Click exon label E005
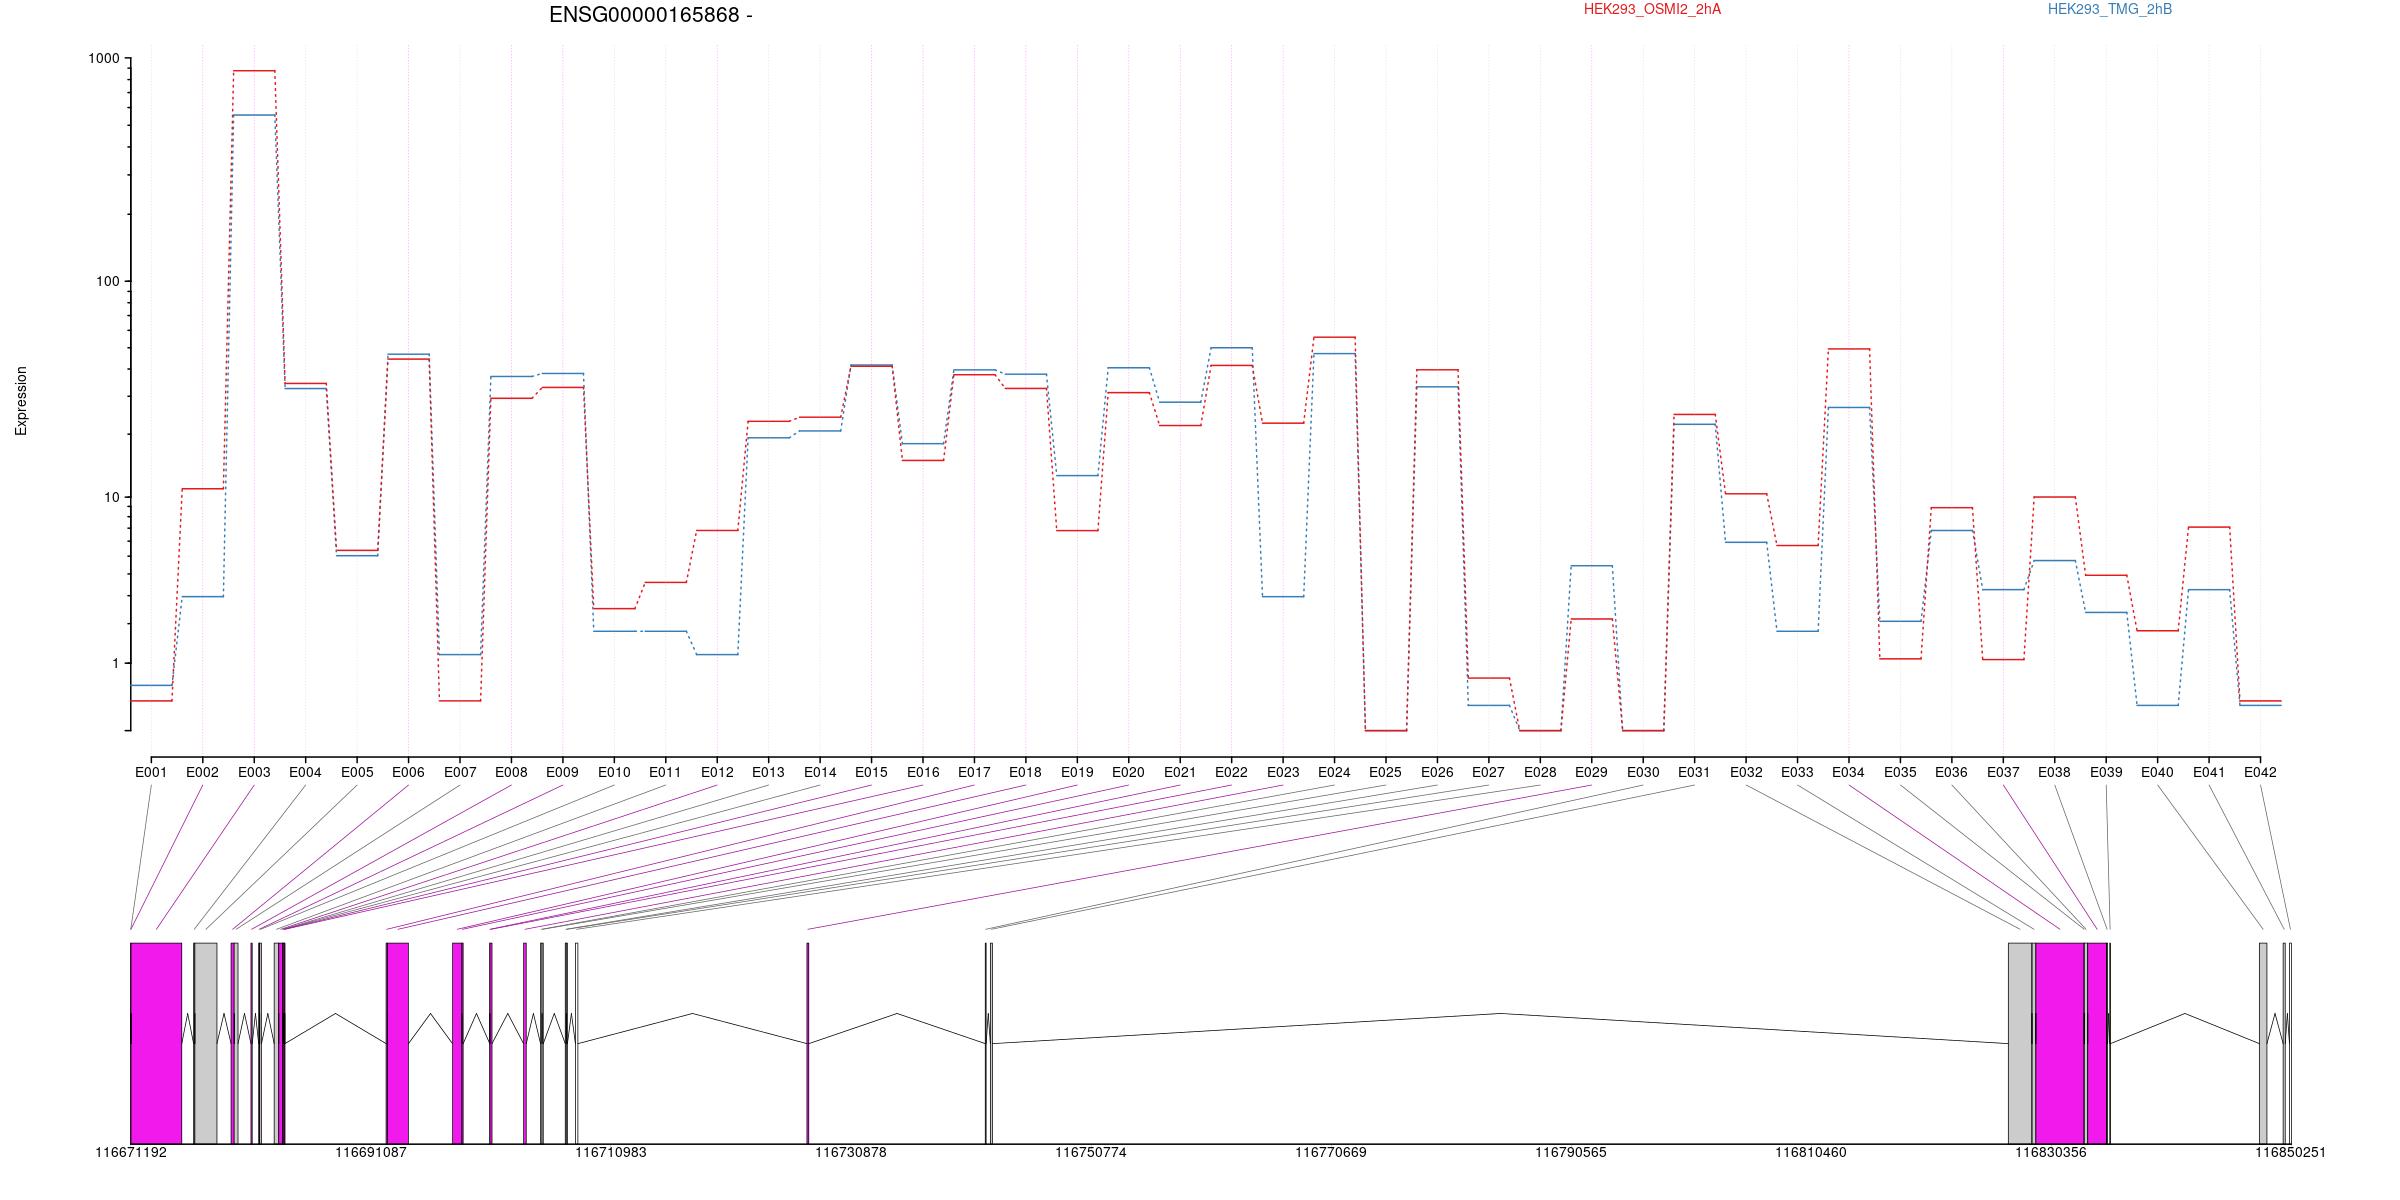The height and width of the screenshot is (1200, 2400). point(357,773)
